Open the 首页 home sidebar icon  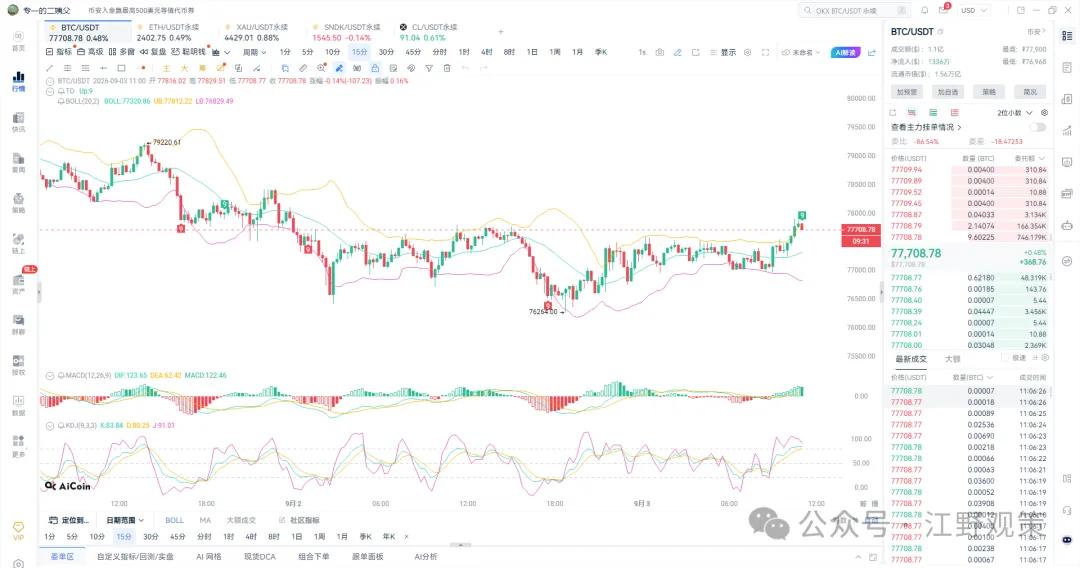click(x=19, y=40)
